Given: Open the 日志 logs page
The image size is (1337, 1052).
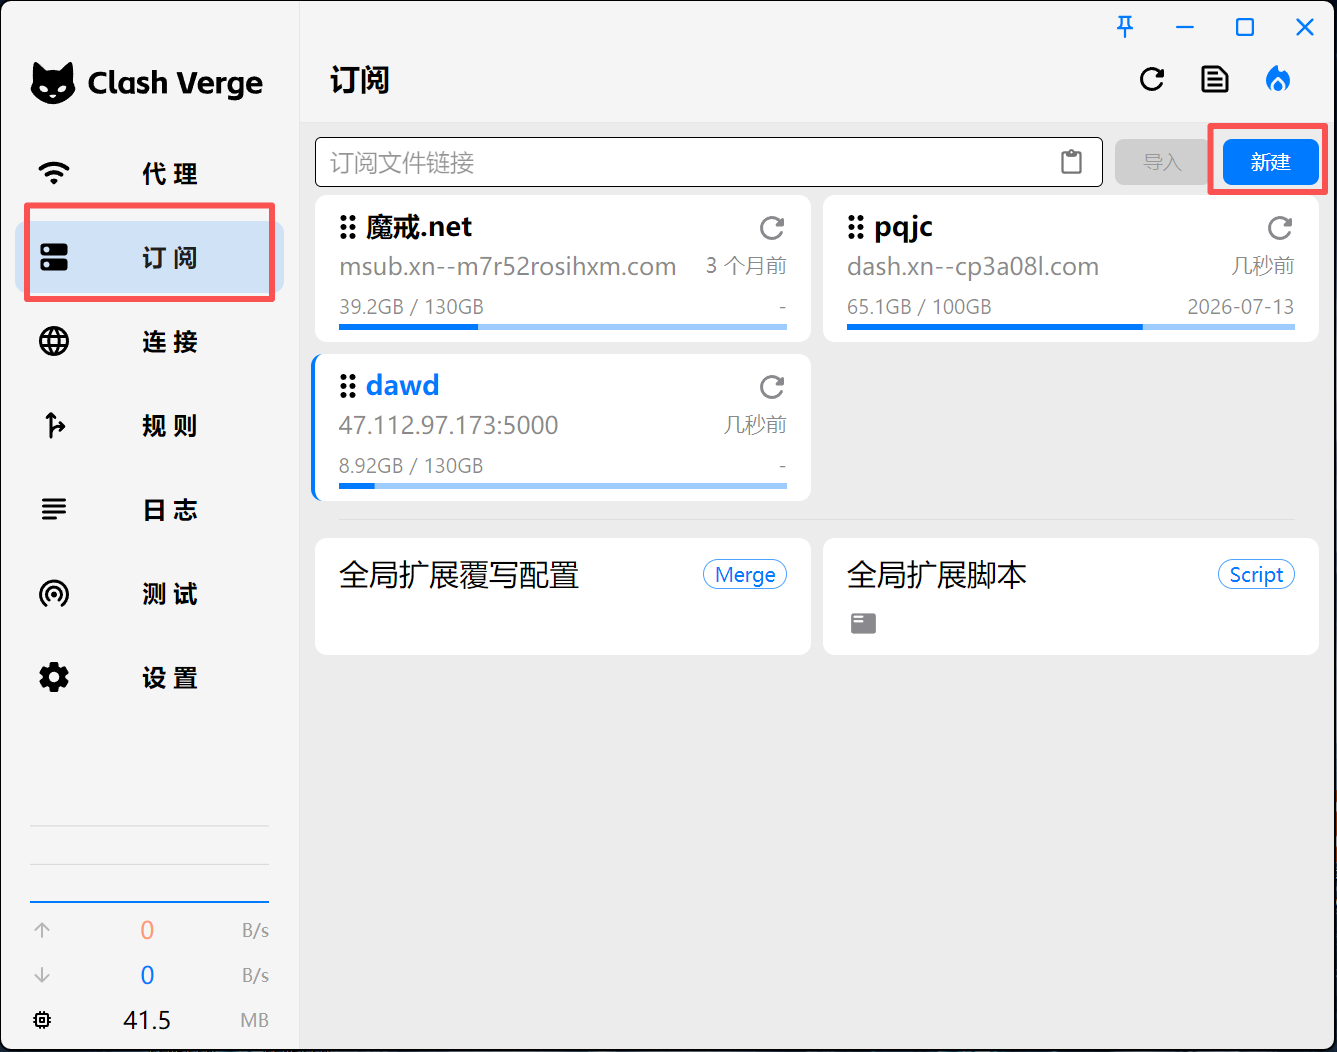Looking at the screenshot, I should pyautogui.click(x=149, y=510).
